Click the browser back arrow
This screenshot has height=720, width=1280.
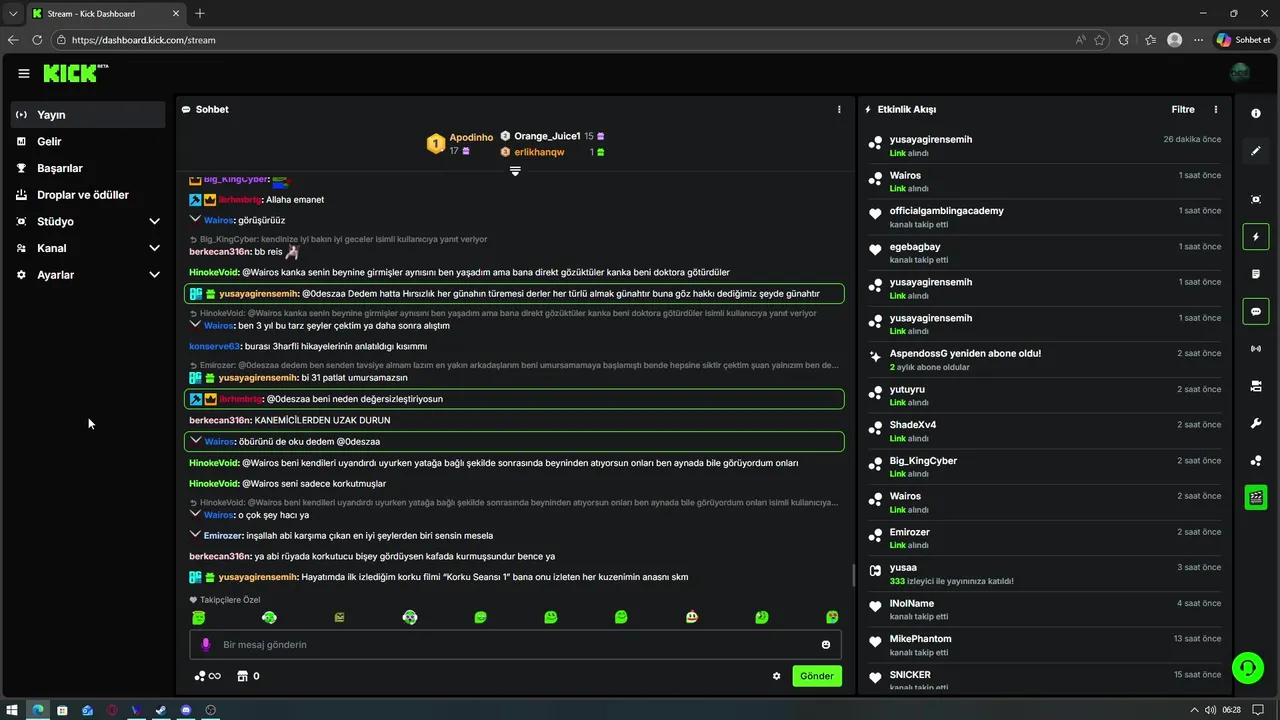[13, 40]
